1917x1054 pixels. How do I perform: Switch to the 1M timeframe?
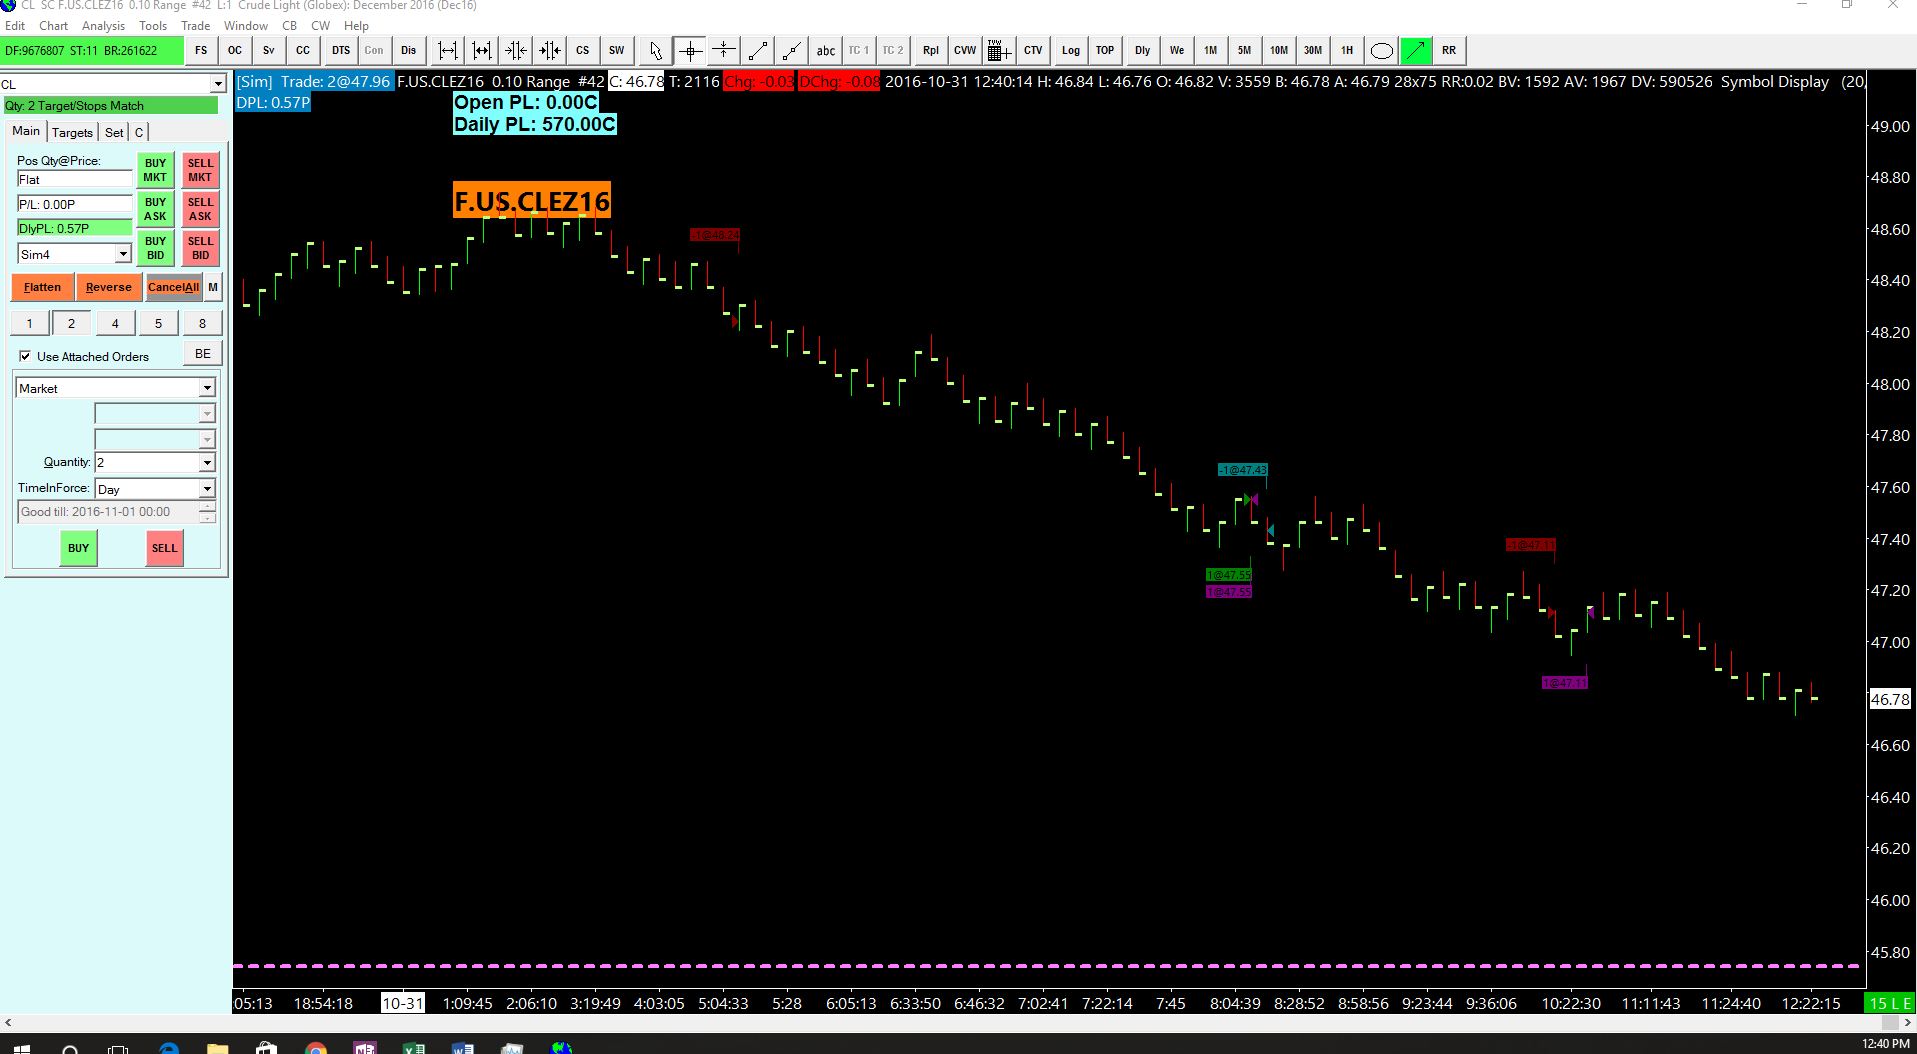pos(1211,50)
